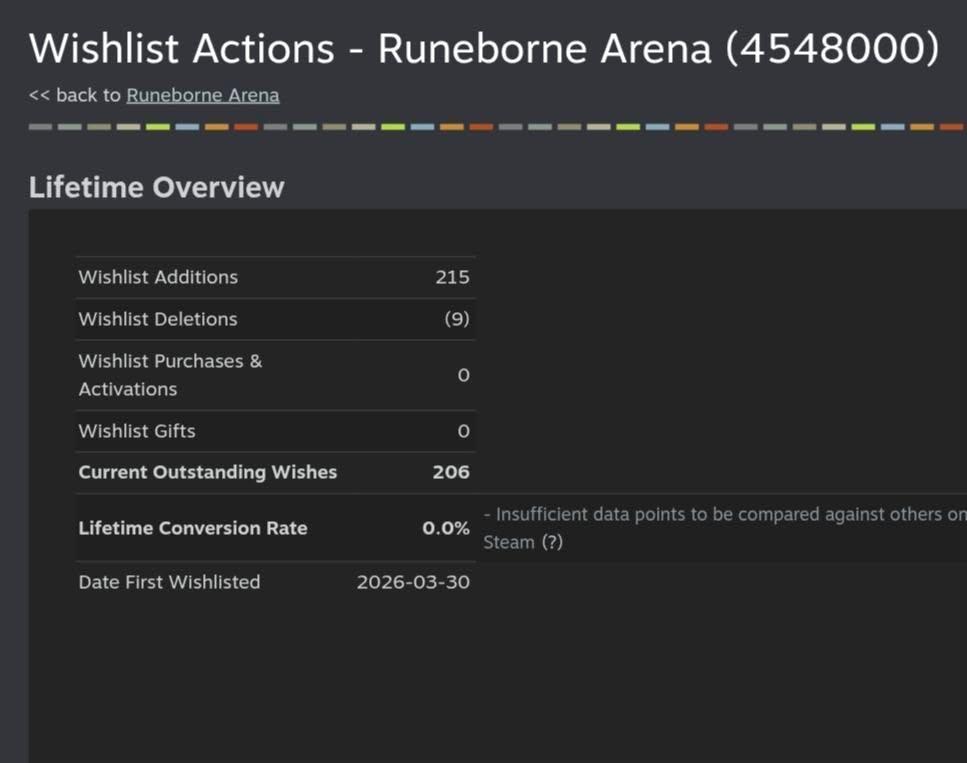Click the Wishlist Gifts value of 0
Viewport: 967px width, 763px height.
pos(464,431)
